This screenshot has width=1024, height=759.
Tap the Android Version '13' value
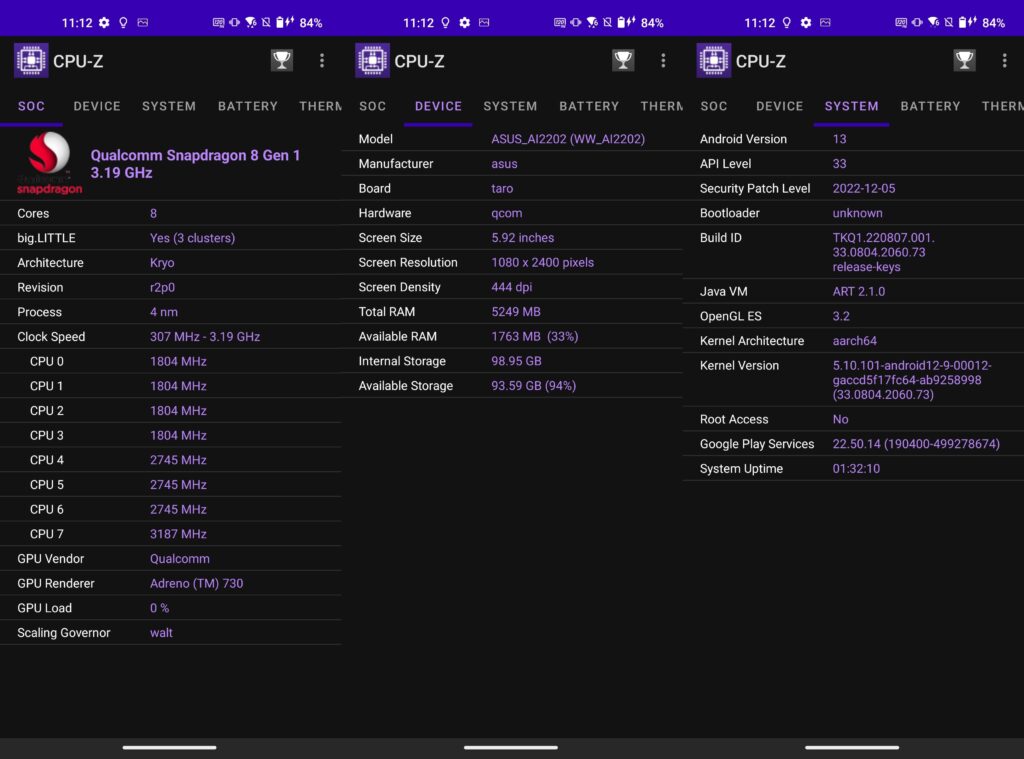pos(839,139)
